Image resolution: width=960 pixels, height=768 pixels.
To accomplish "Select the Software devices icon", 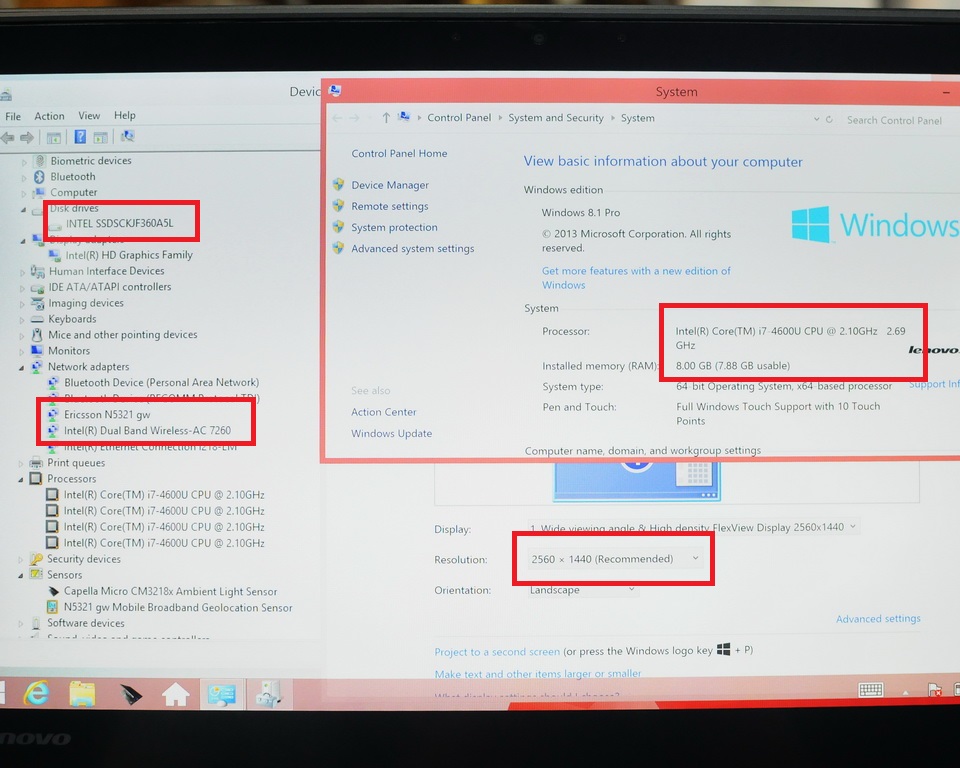I will point(36,623).
